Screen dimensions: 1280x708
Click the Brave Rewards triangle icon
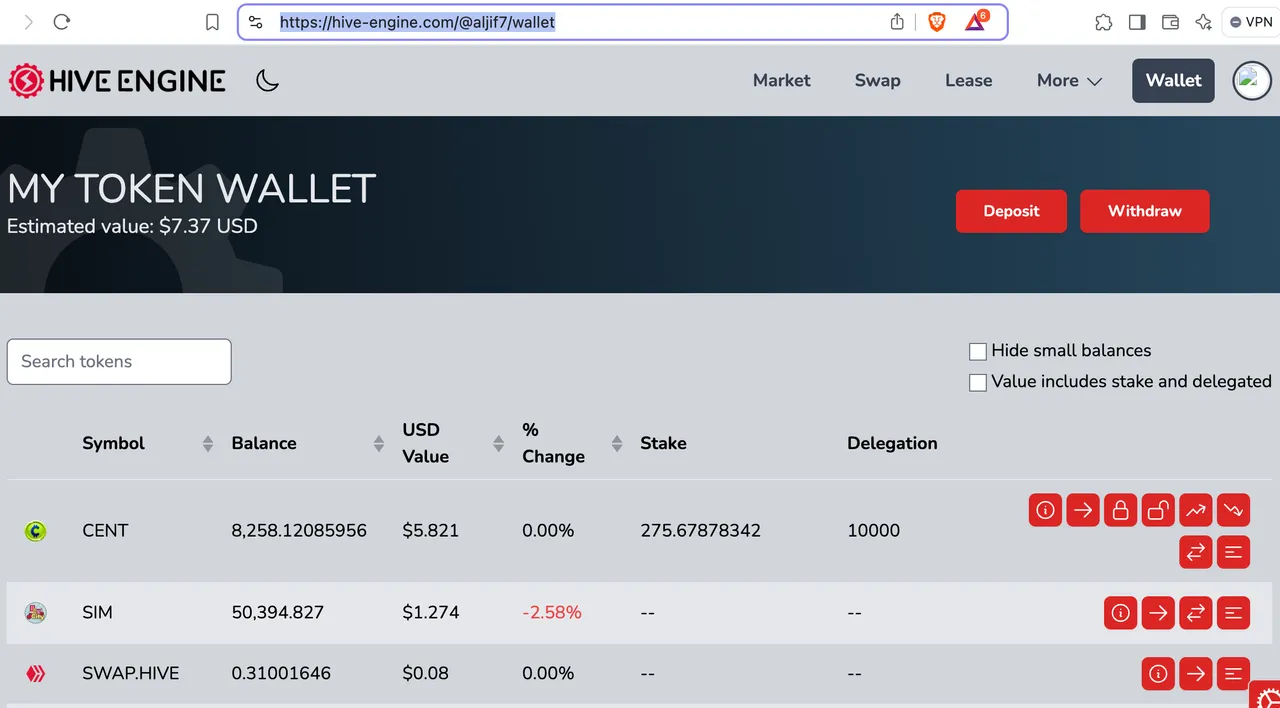(x=975, y=22)
